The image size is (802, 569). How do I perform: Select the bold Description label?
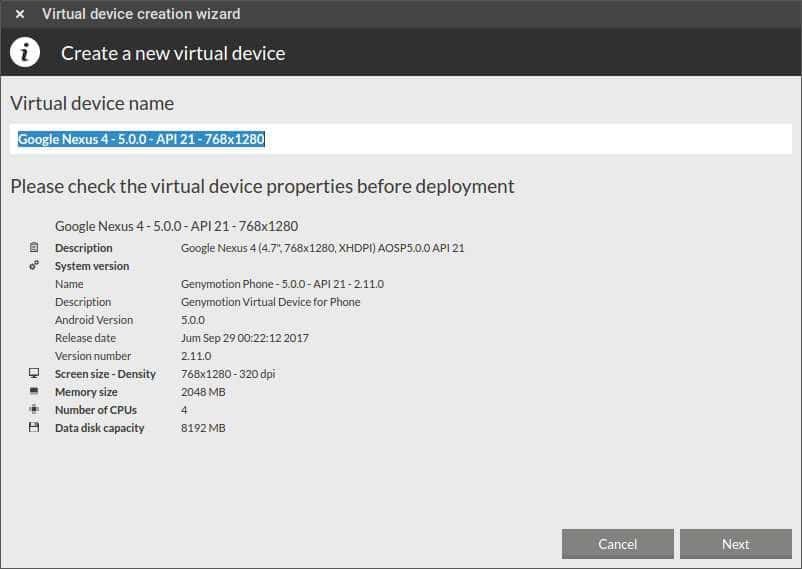pyautogui.click(x=83, y=248)
